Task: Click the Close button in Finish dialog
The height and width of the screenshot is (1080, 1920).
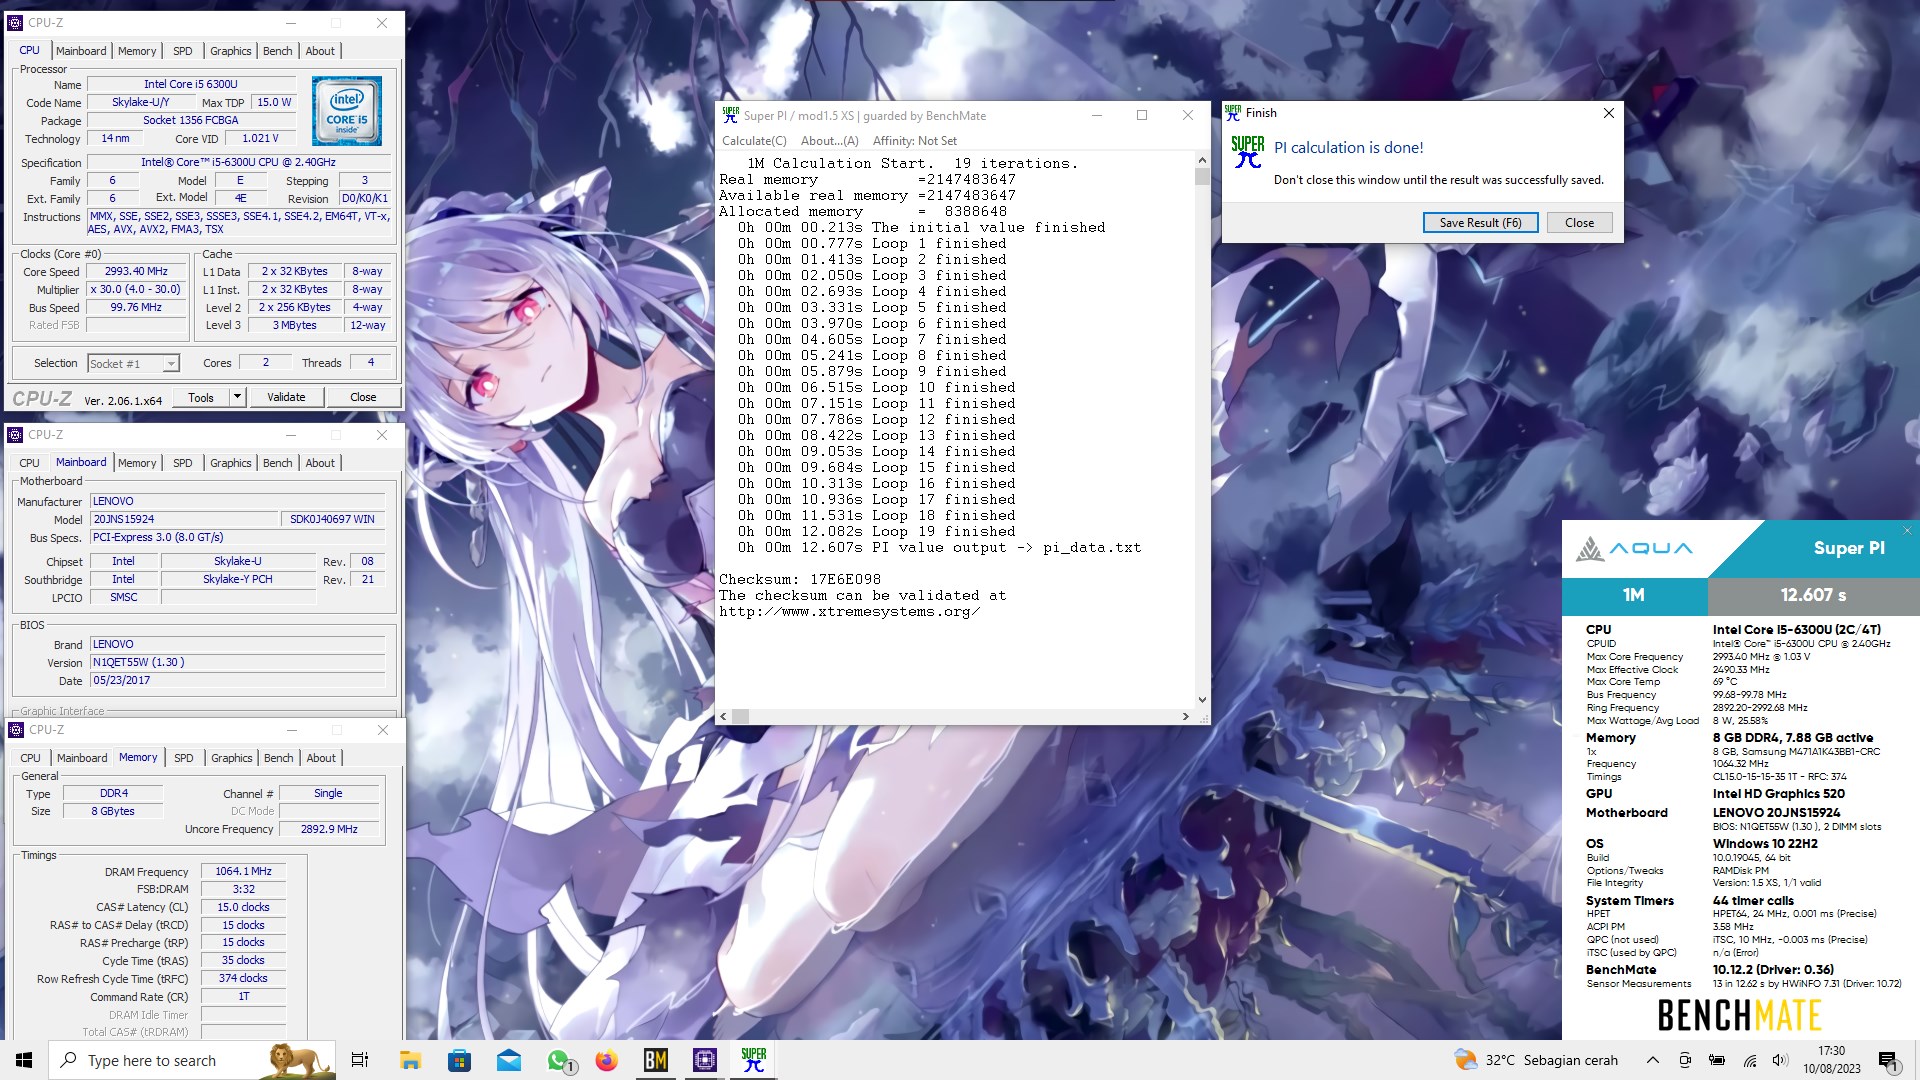Action: coord(1579,223)
